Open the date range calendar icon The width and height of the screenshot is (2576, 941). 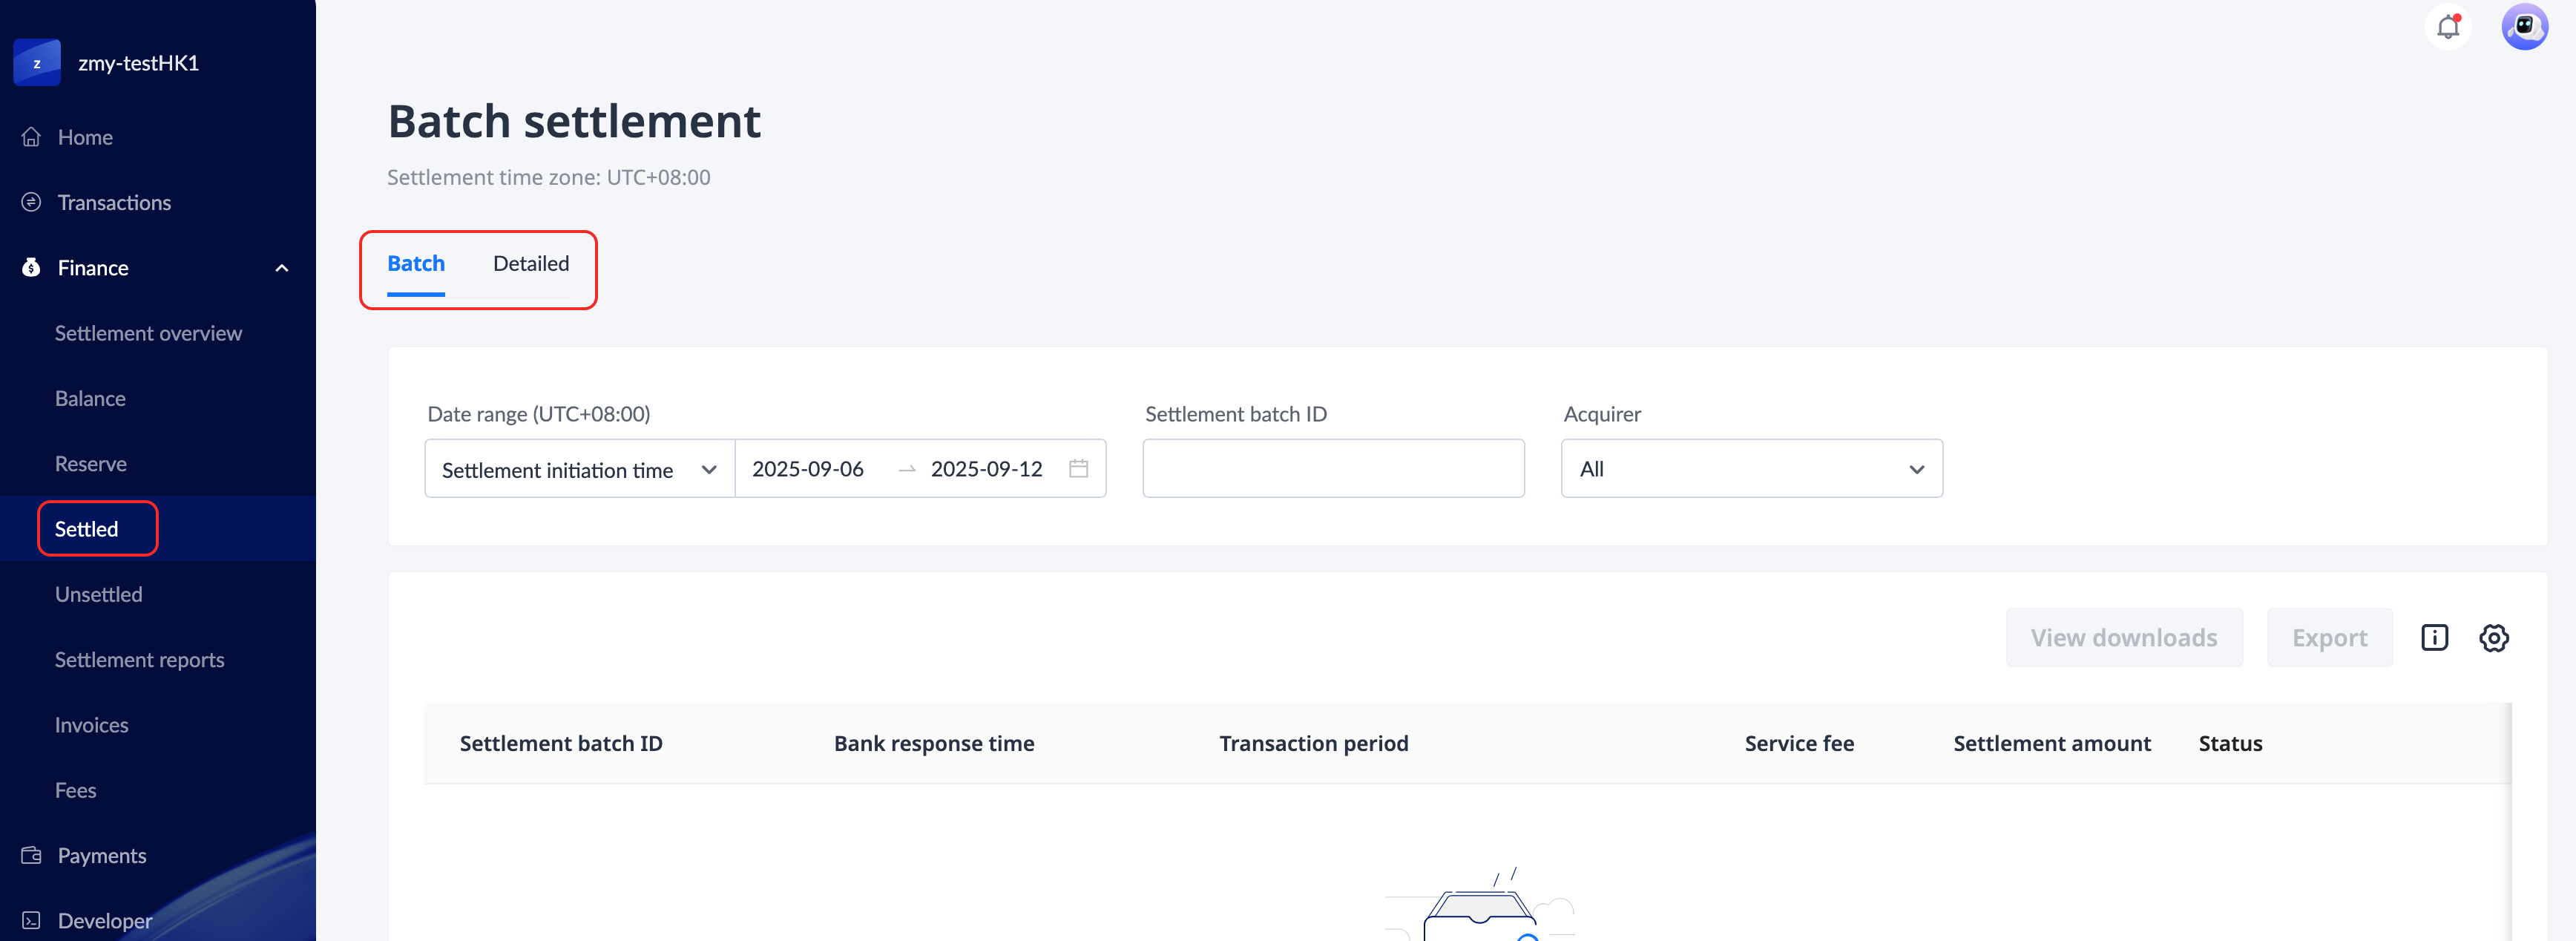tap(1078, 469)
